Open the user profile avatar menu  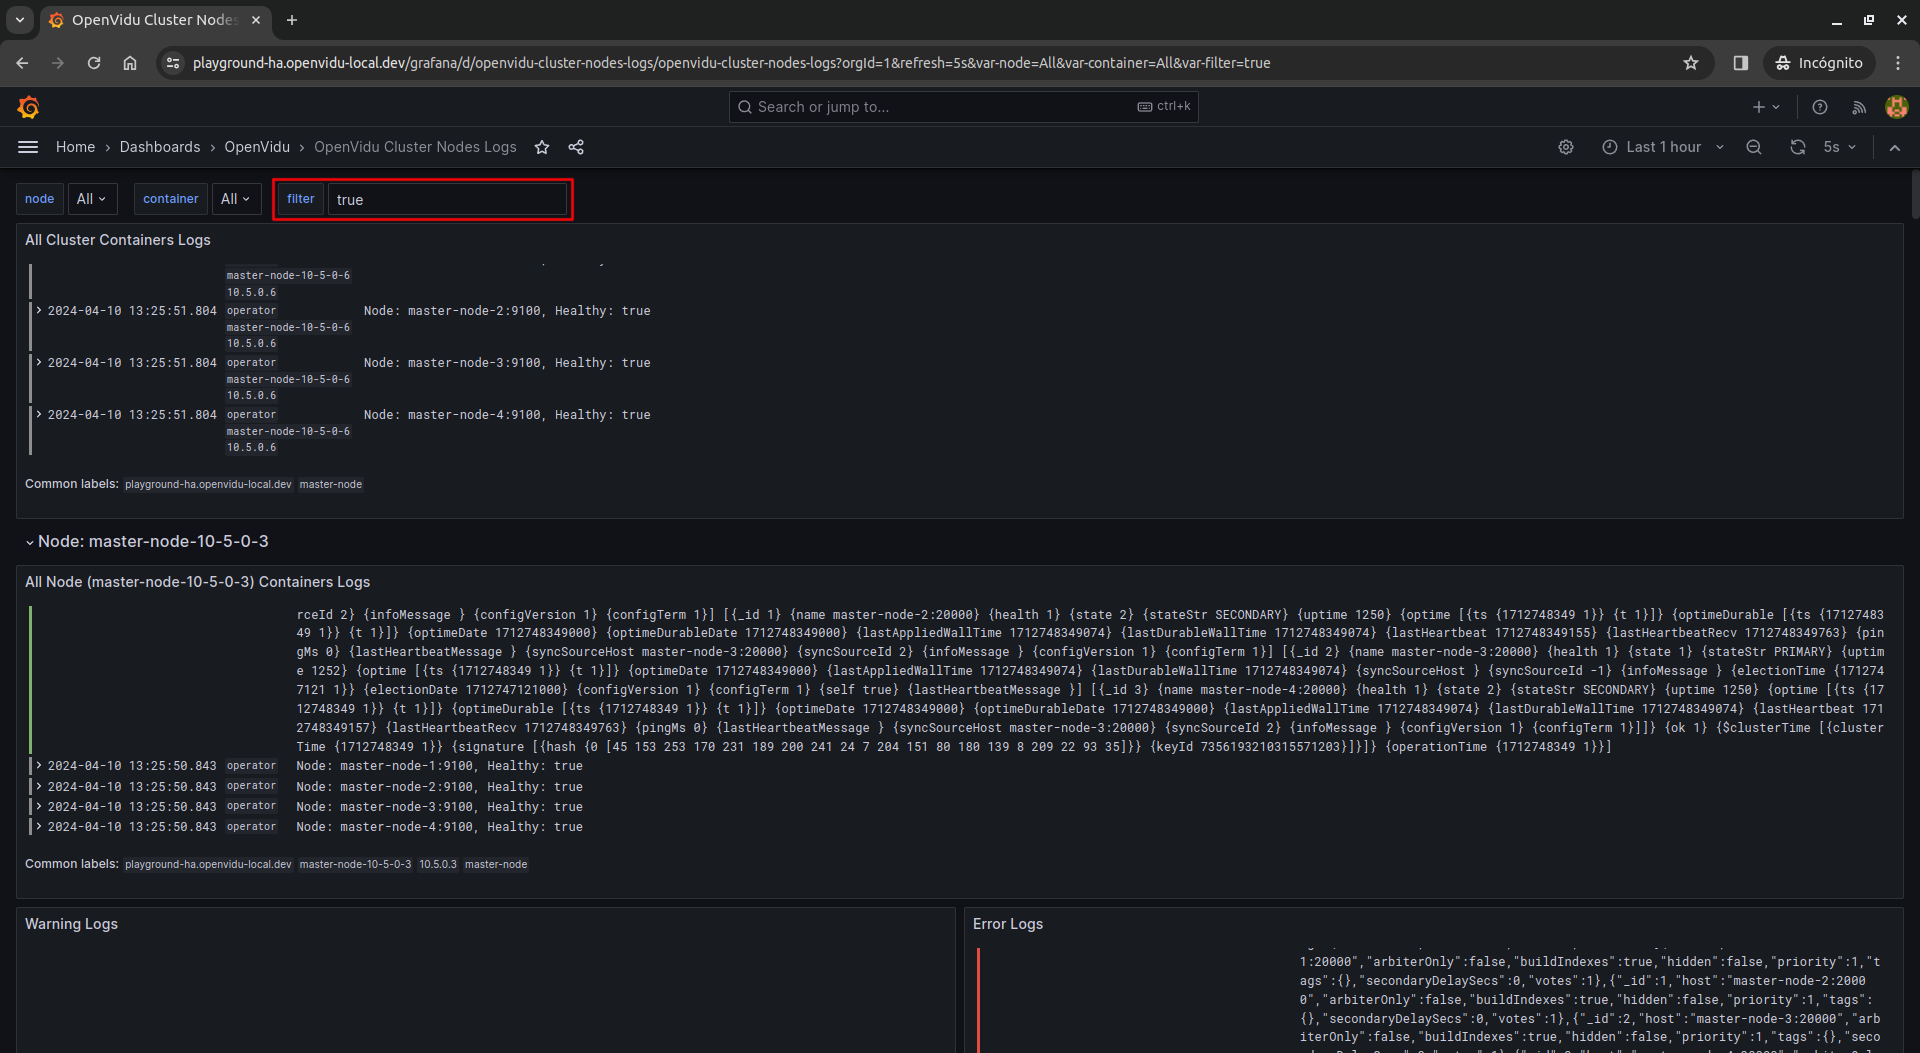pos(1897,107)
